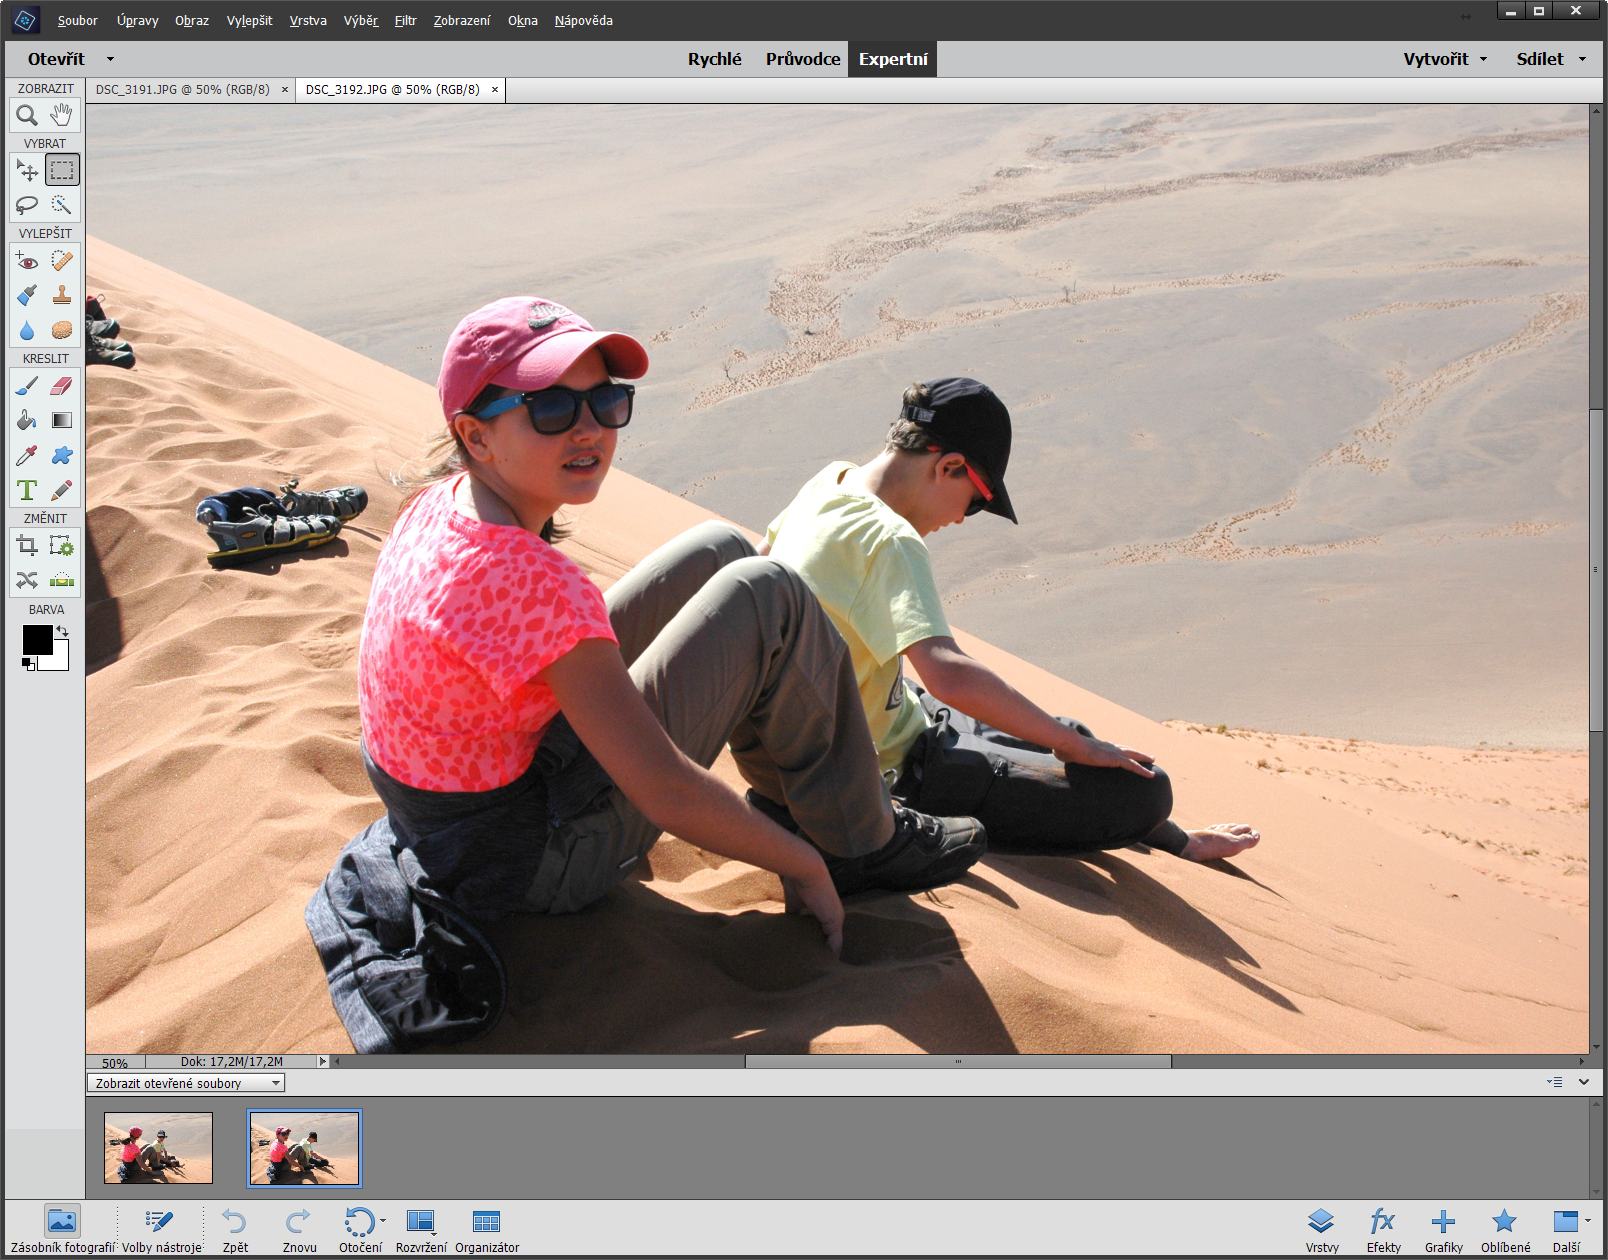Toggle the Volby nástroje tool options panel
1608x1260 pixels.
[160, 1229]
